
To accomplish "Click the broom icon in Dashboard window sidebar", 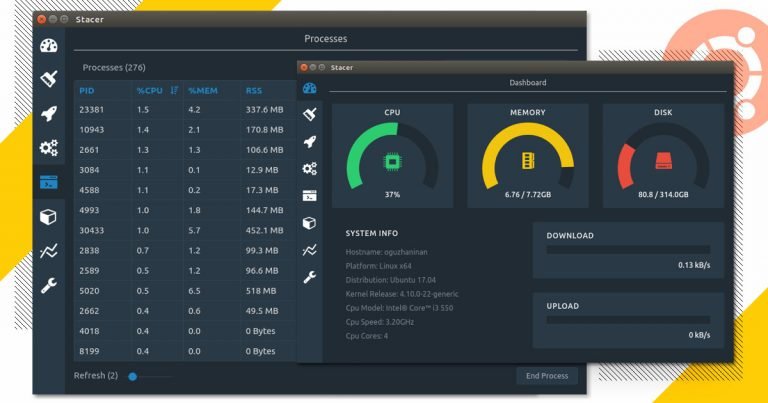I will pos(310,114).
